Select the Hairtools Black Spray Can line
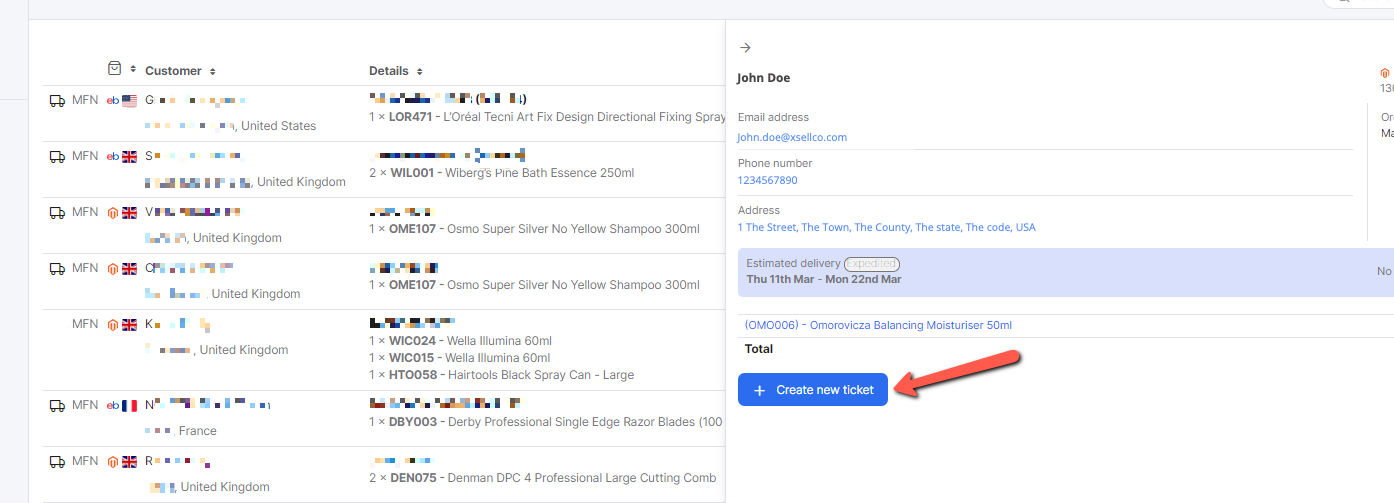This screenshot has height=503, width=1394. point(501,375)
